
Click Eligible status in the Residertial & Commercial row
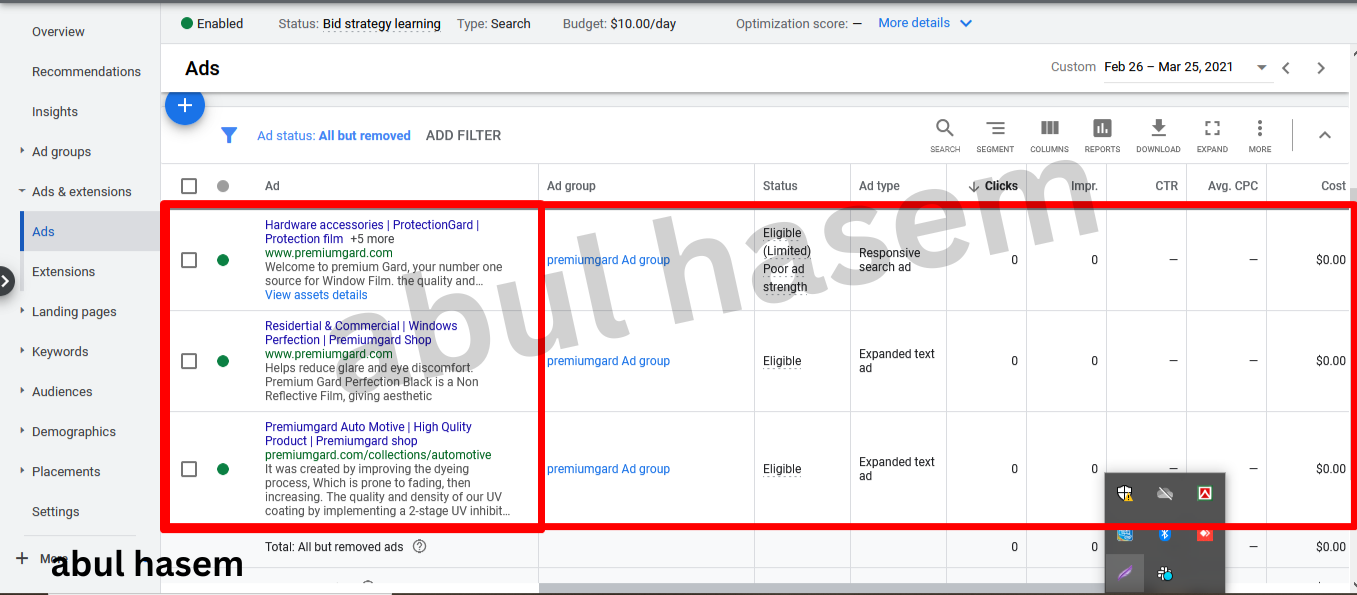(x=782, y=361)
